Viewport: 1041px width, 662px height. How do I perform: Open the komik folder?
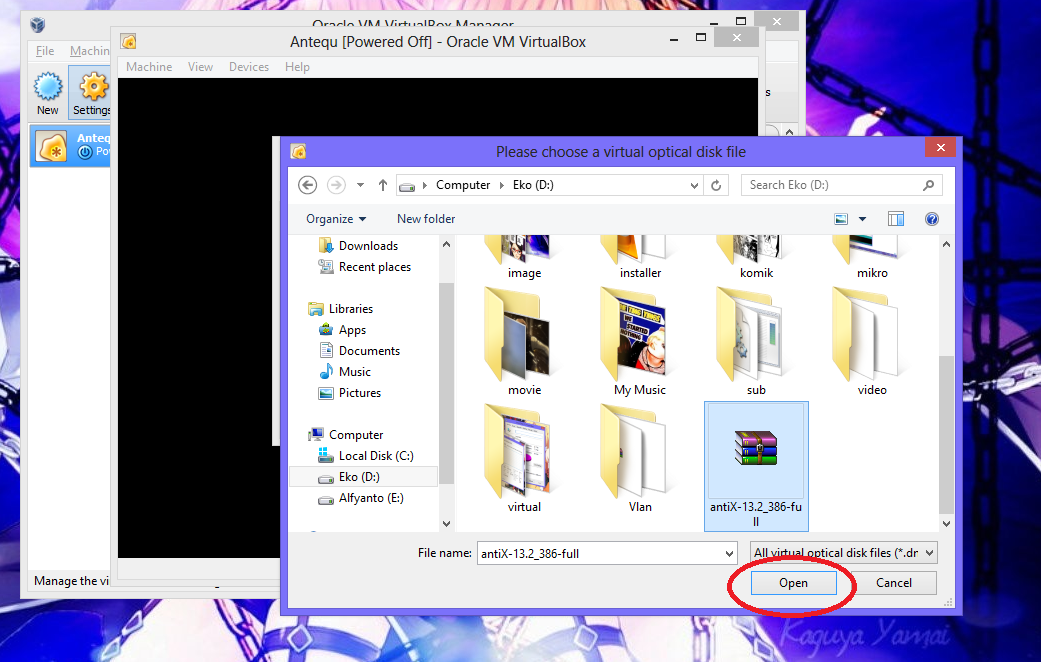pos(756,258)
